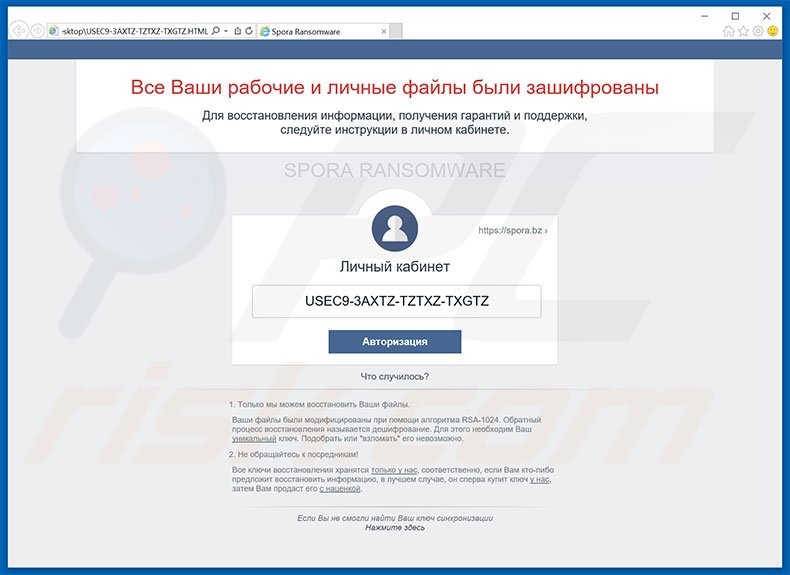Screen dimensions: 790x575
Task: Open Favorites star icon
Action: (743, 31)
